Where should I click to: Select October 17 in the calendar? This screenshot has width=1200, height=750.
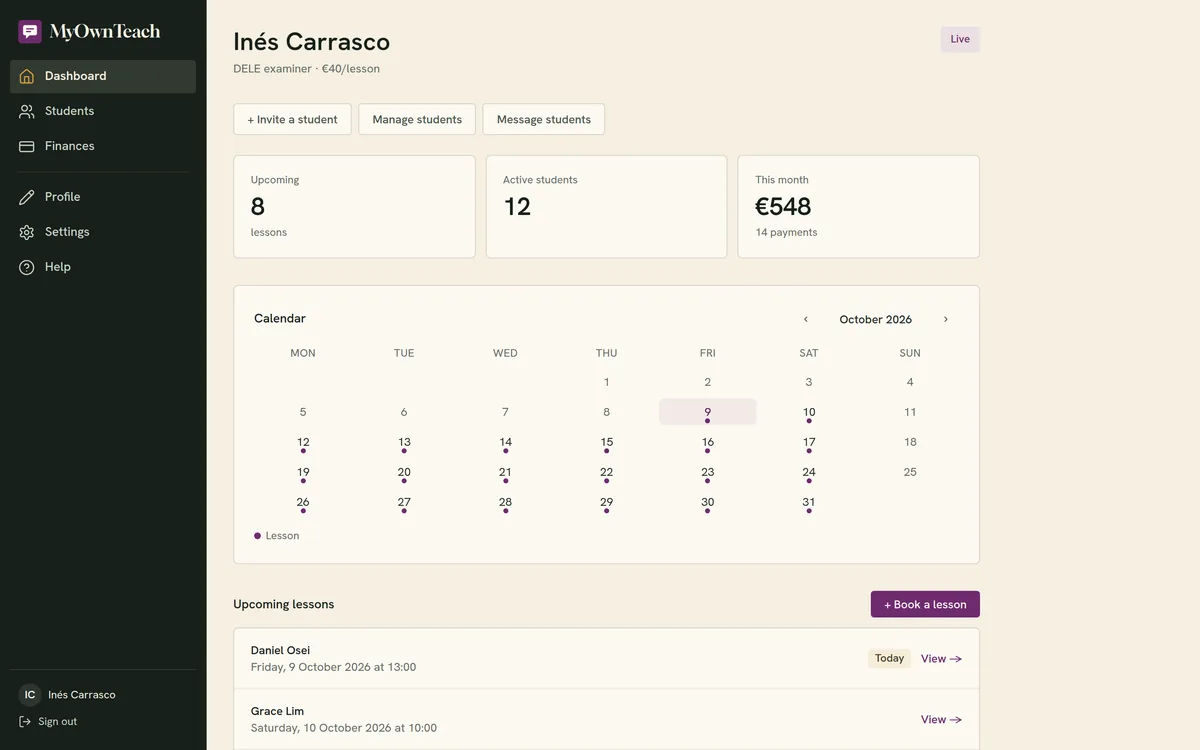[x=809, y=442]
